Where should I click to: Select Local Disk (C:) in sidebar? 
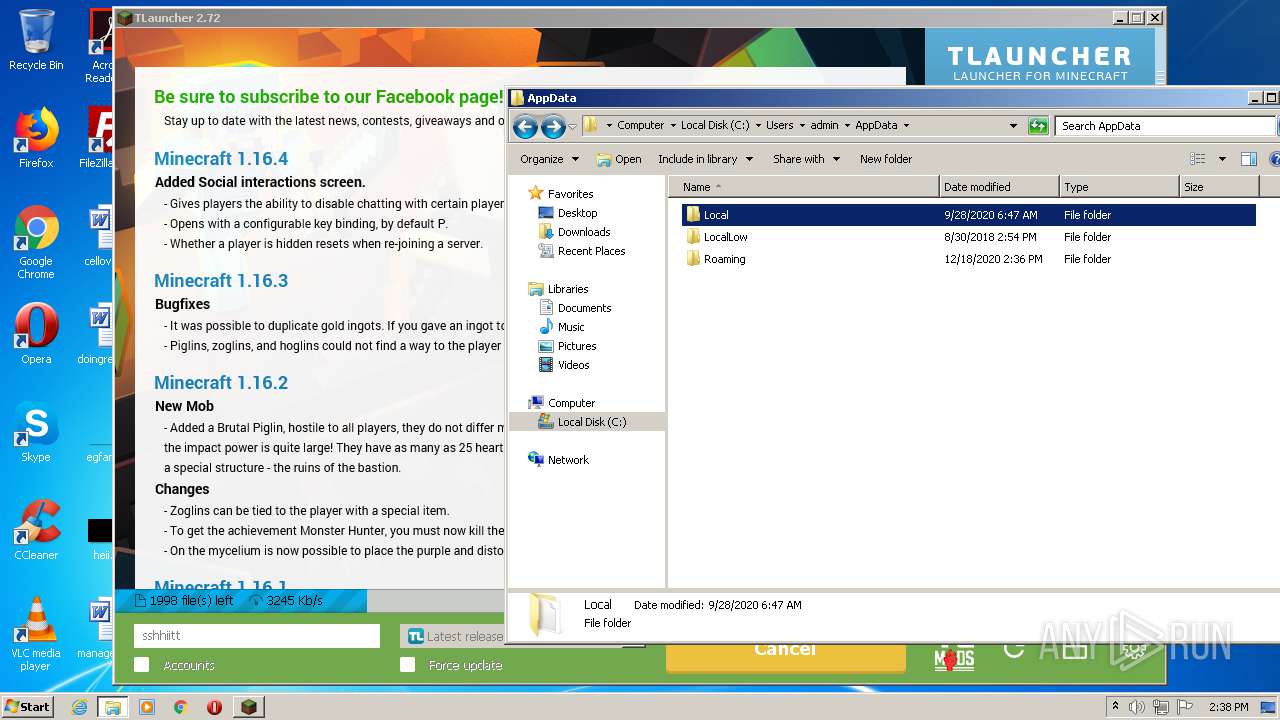tap(587, 422)
